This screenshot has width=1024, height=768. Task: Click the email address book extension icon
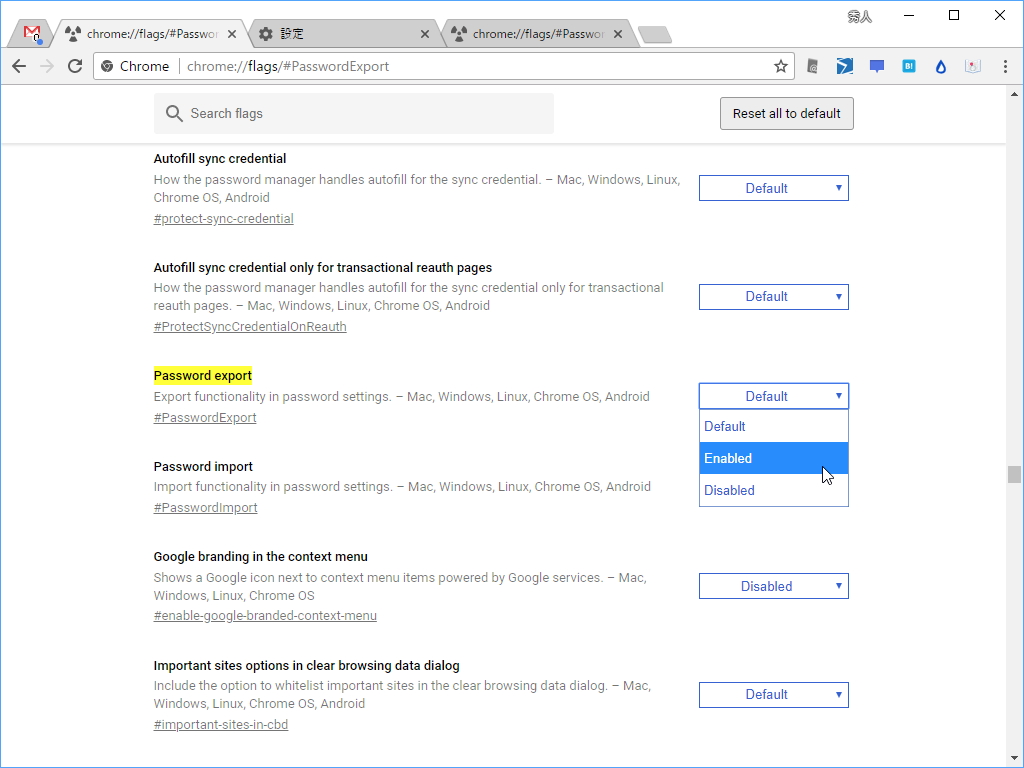click(x=812, y=66)
